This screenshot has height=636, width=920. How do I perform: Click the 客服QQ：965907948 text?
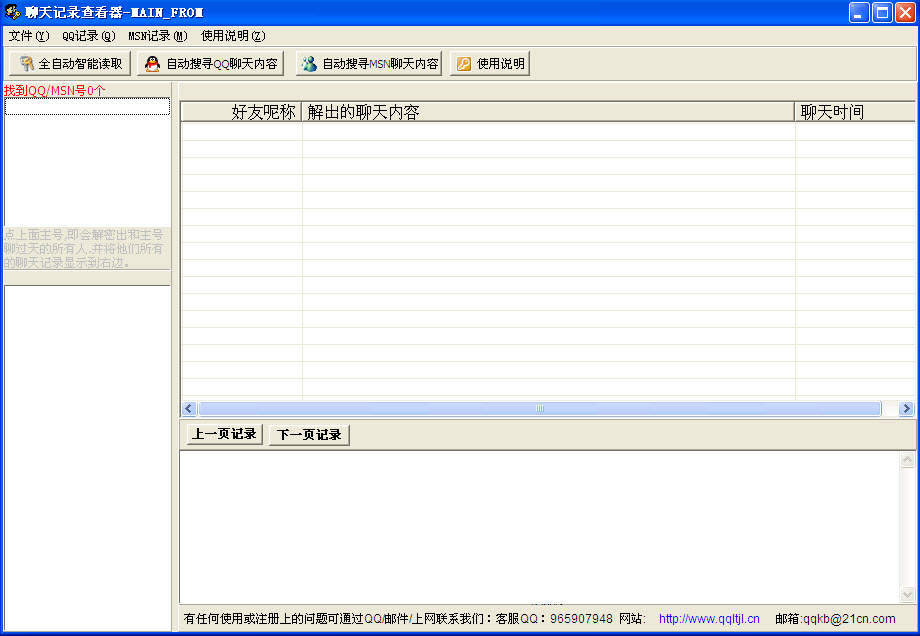pos(554,619)
